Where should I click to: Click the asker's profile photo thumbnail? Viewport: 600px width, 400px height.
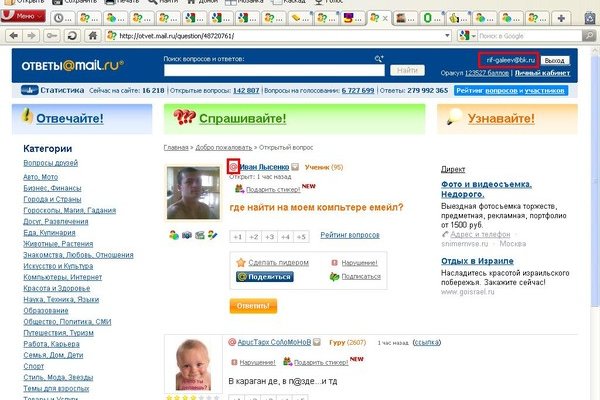click(x=193, y=194)
